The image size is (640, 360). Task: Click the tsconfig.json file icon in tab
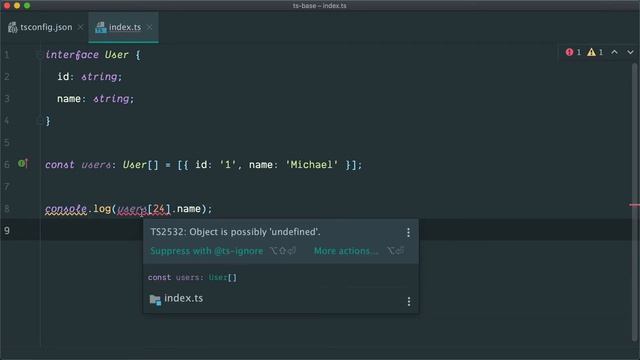(13, 27)
